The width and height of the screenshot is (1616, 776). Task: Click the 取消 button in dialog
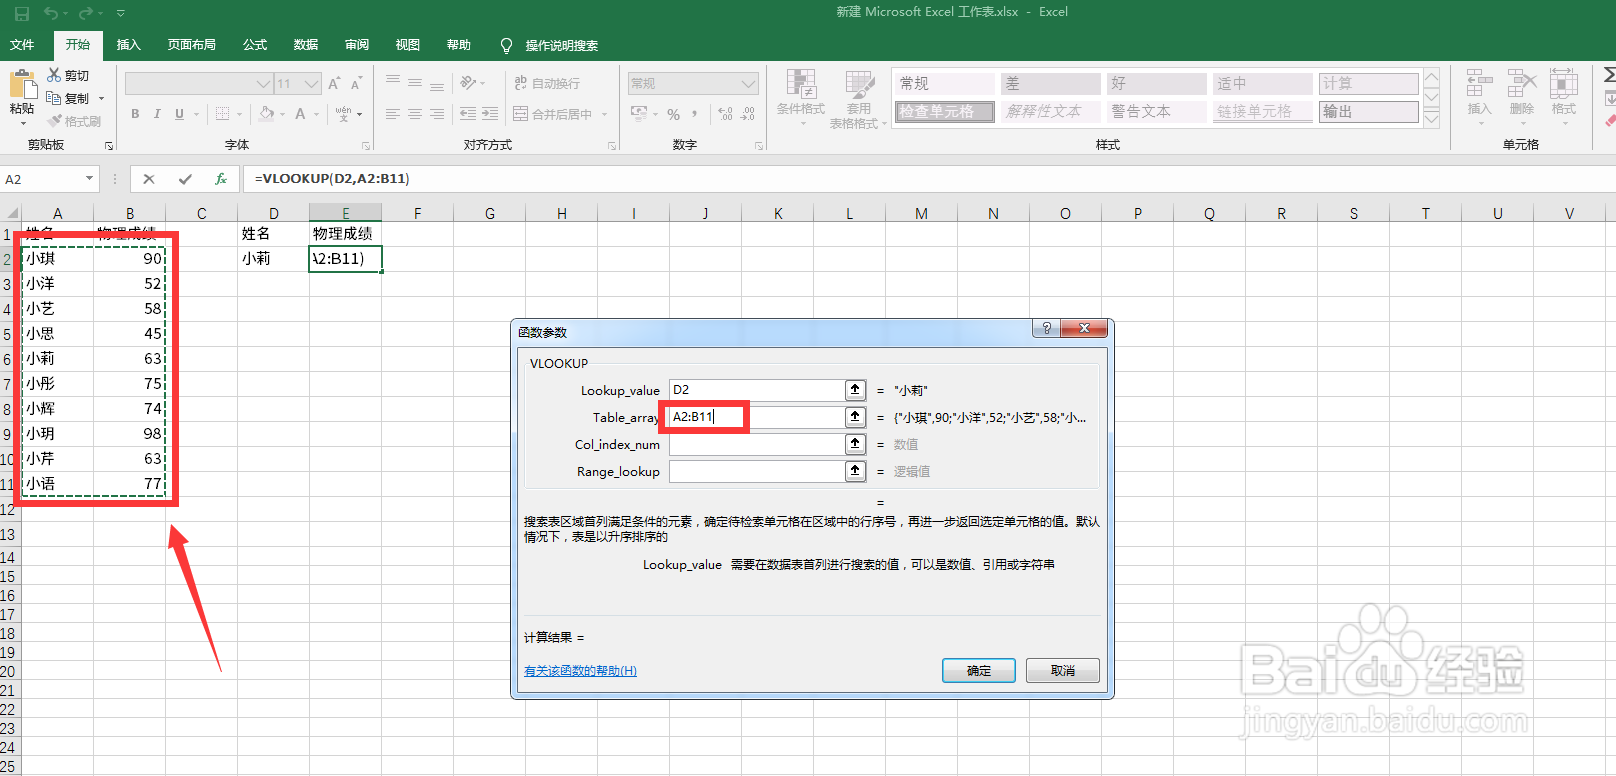1063,670
